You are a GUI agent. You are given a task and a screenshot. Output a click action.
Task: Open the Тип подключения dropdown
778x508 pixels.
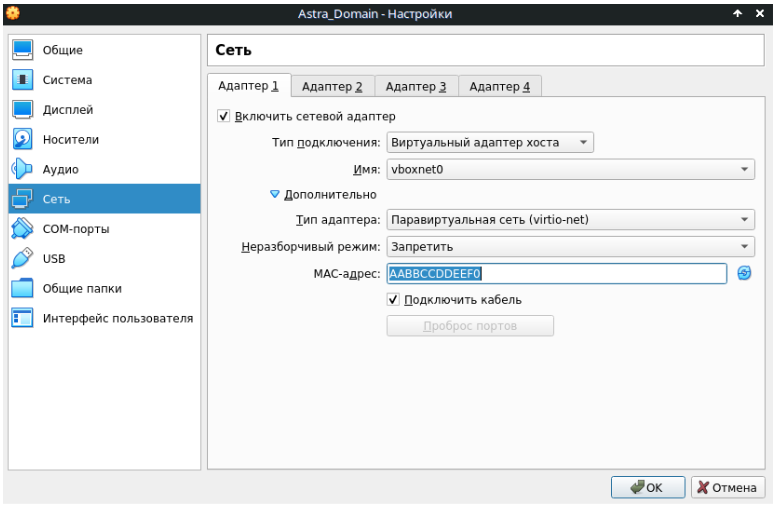(x=490, y=143)
